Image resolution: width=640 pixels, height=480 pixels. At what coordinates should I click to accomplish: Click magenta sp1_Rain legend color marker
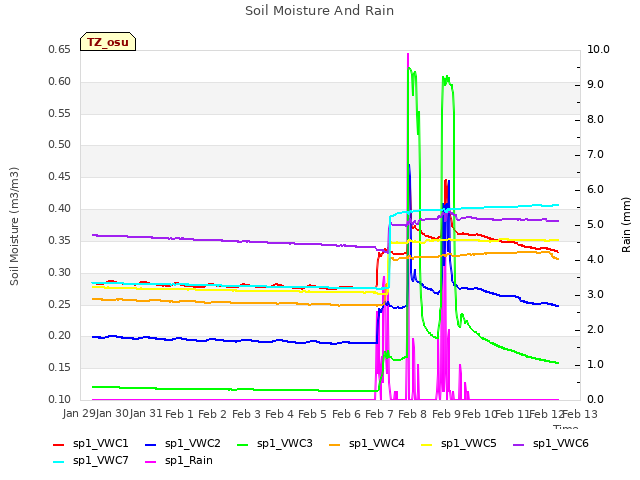point(151,462)
